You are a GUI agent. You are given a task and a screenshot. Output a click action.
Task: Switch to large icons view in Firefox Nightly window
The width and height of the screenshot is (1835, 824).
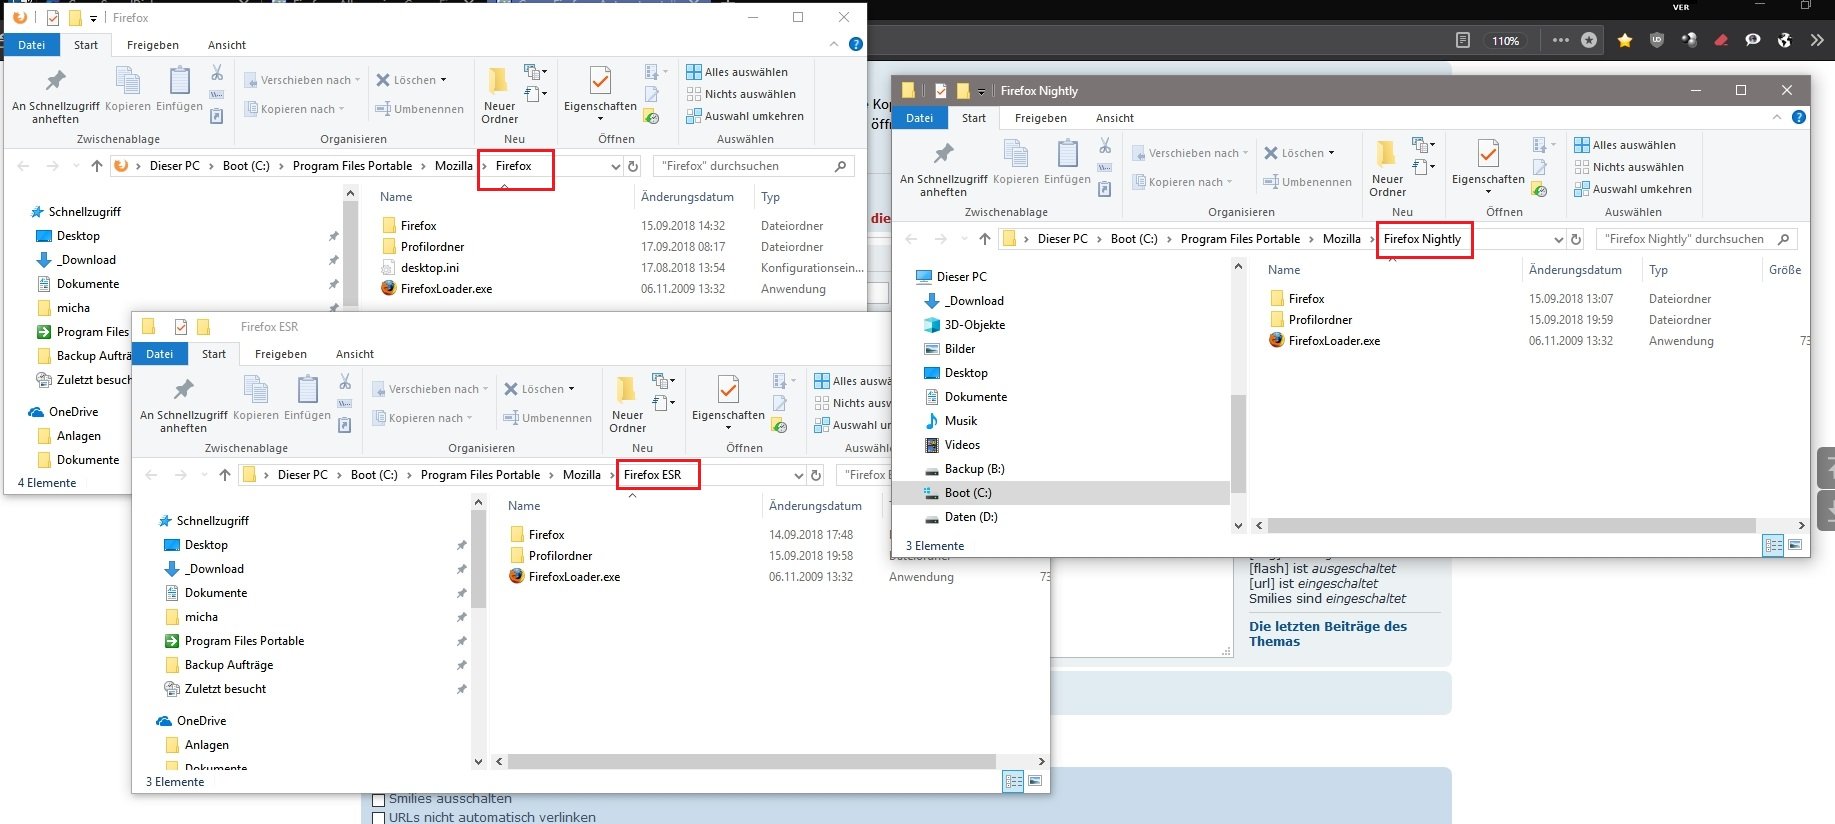1795,545
